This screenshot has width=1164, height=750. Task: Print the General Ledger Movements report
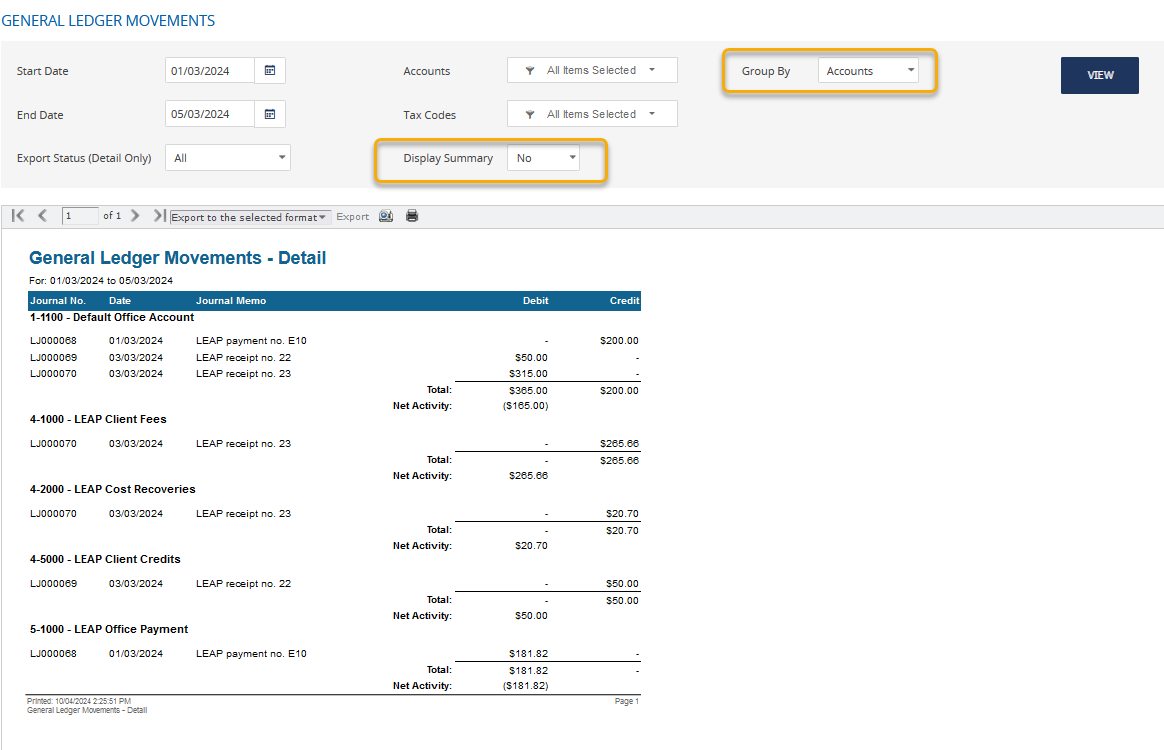(x=411, y=215)
